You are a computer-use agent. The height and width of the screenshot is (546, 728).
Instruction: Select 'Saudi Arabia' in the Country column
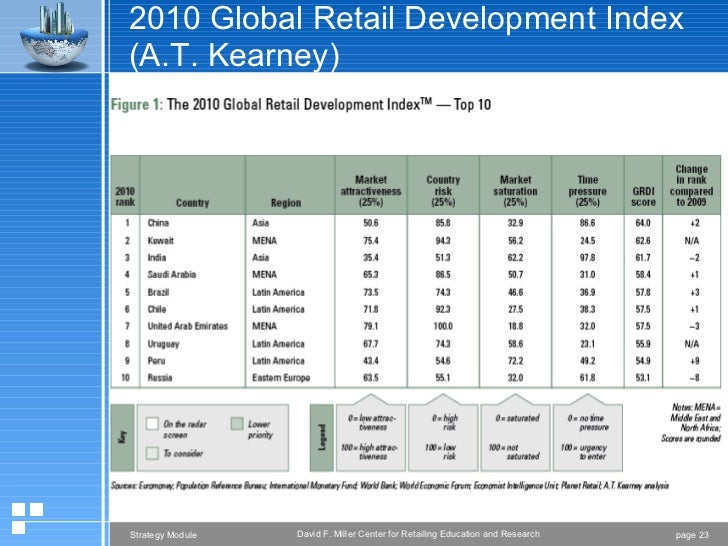point(171,274)
